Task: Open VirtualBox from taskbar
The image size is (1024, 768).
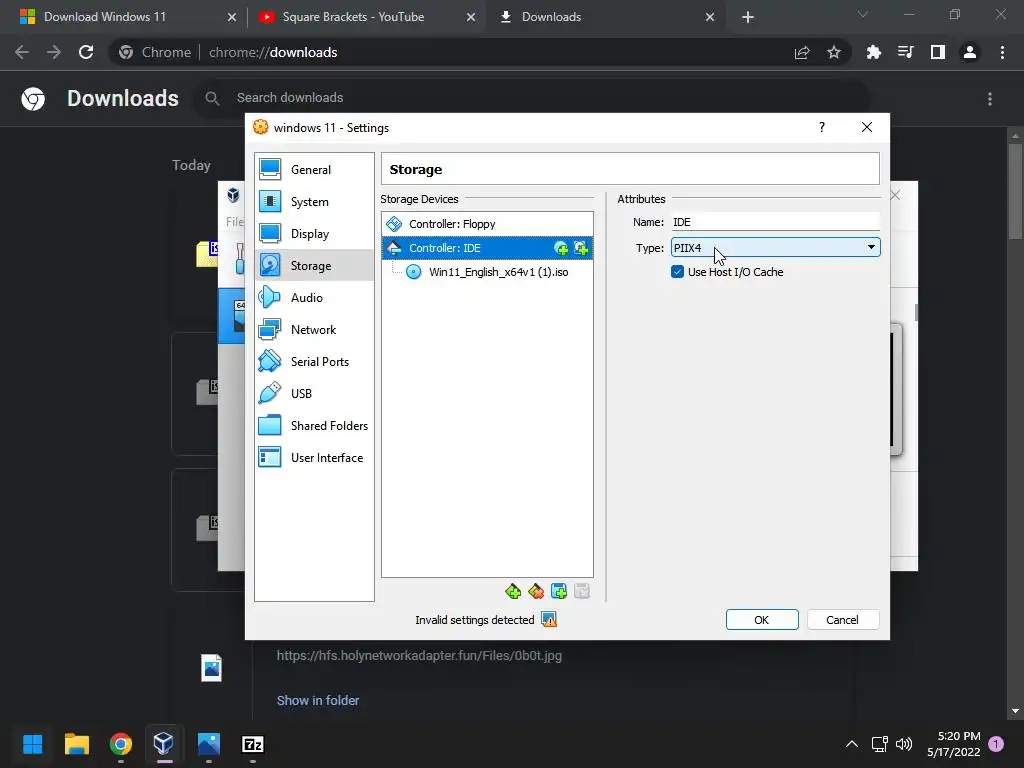Action: pyautogui.click(x=163, y=744)
